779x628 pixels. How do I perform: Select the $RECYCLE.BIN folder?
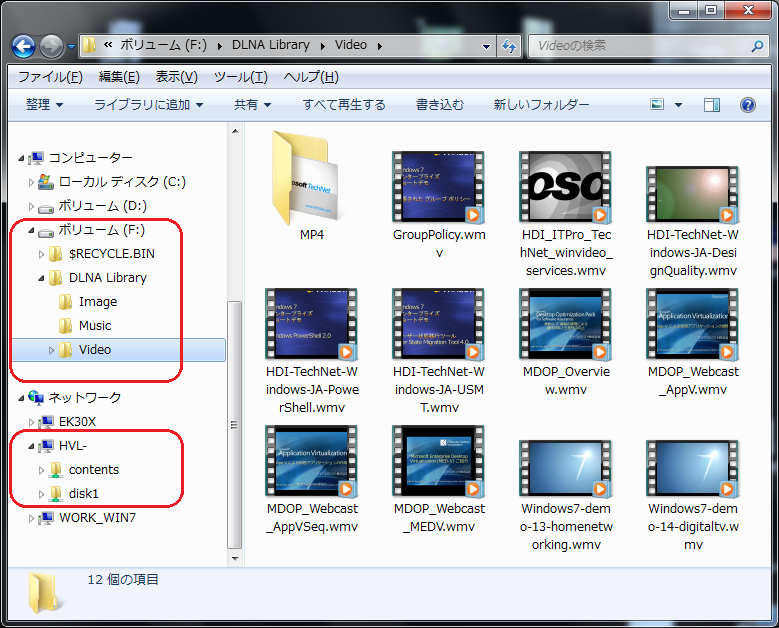[x=112, y=254]
